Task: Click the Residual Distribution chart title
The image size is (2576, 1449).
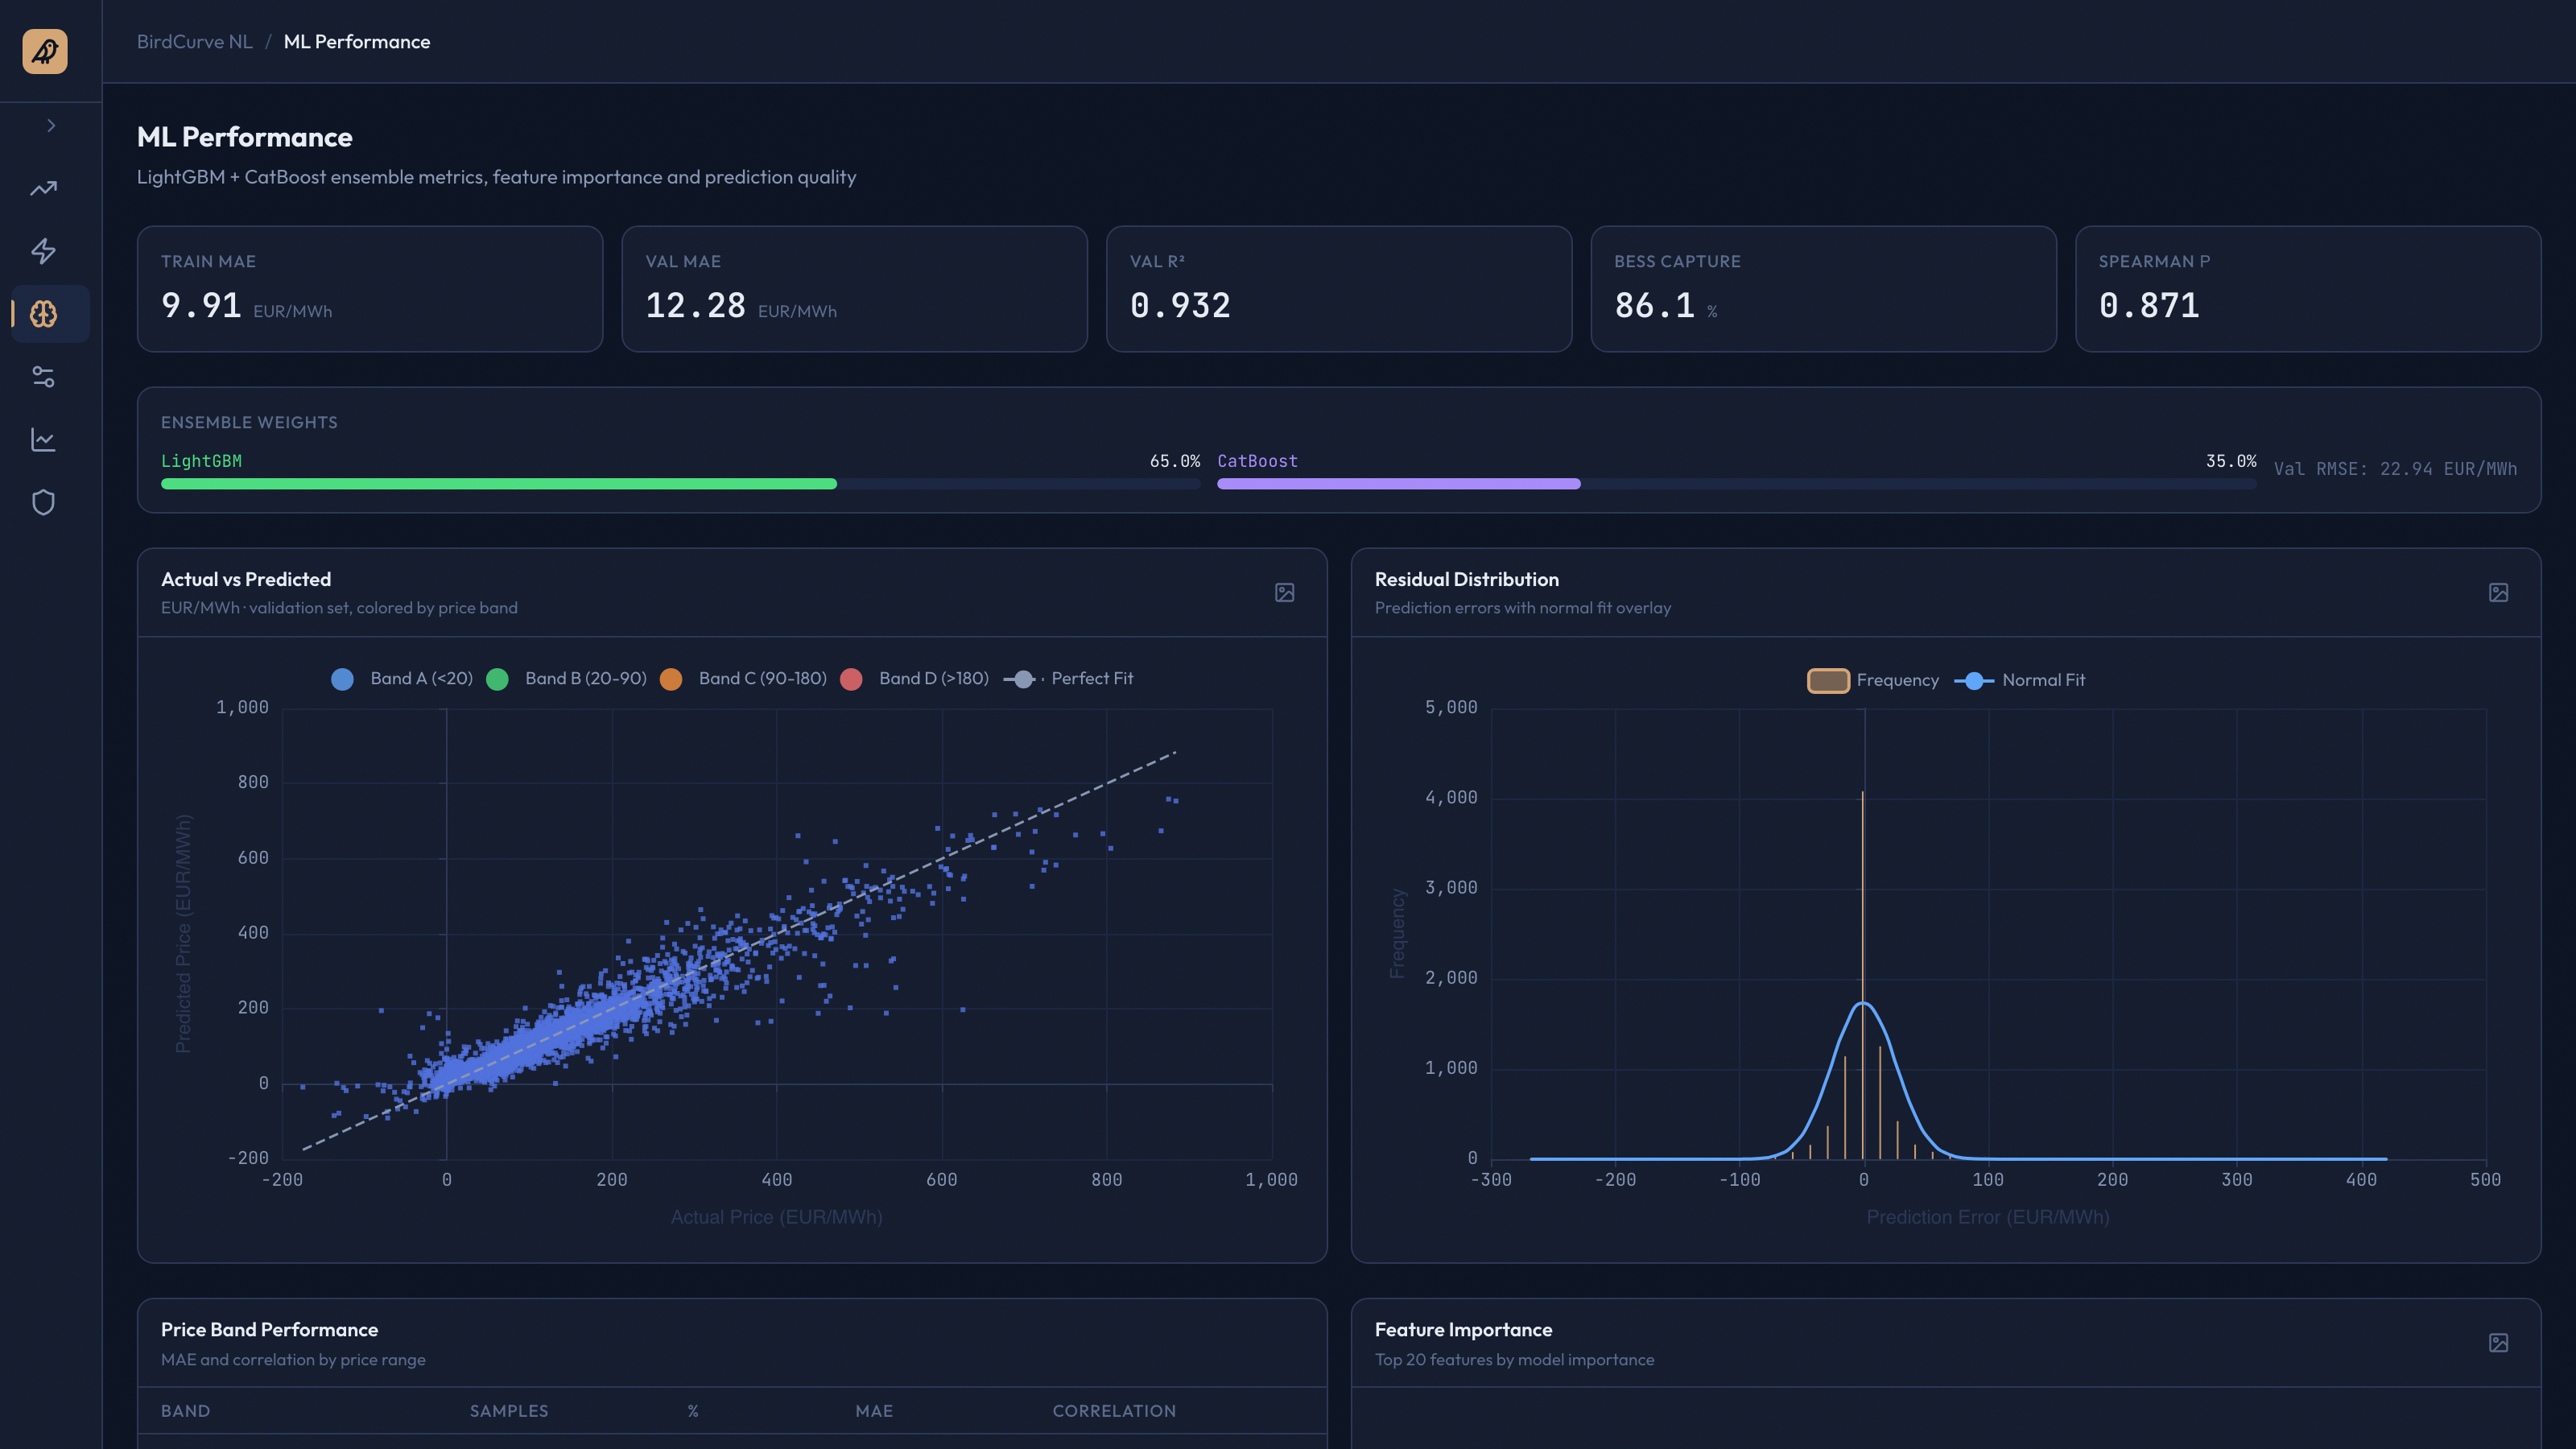Action: pyautogui.click(x=1467, y=579)
